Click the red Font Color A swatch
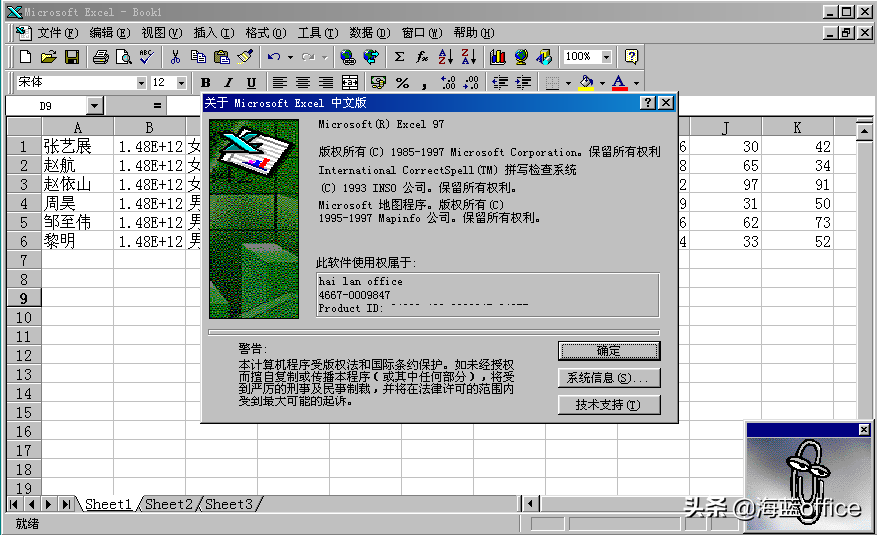Image resolution: width=877 pixels, height=535 pixels. (619, 83)
